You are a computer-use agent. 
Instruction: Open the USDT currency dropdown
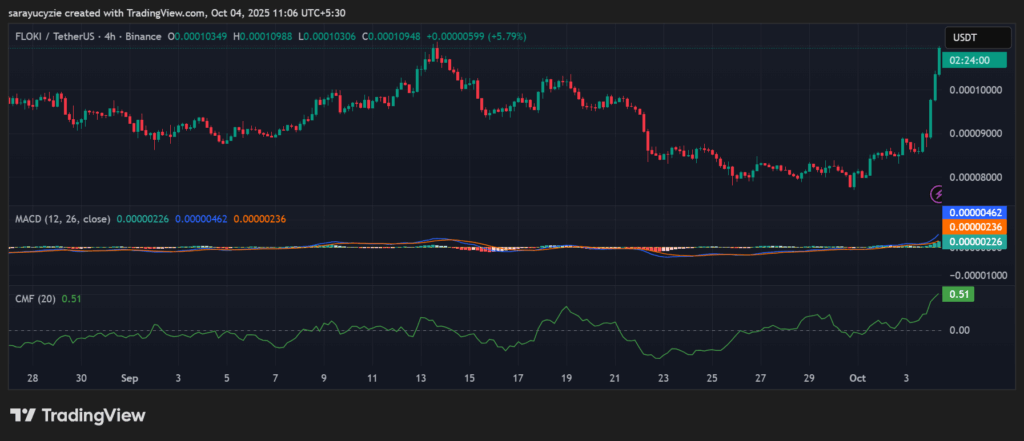coord(968,37)
